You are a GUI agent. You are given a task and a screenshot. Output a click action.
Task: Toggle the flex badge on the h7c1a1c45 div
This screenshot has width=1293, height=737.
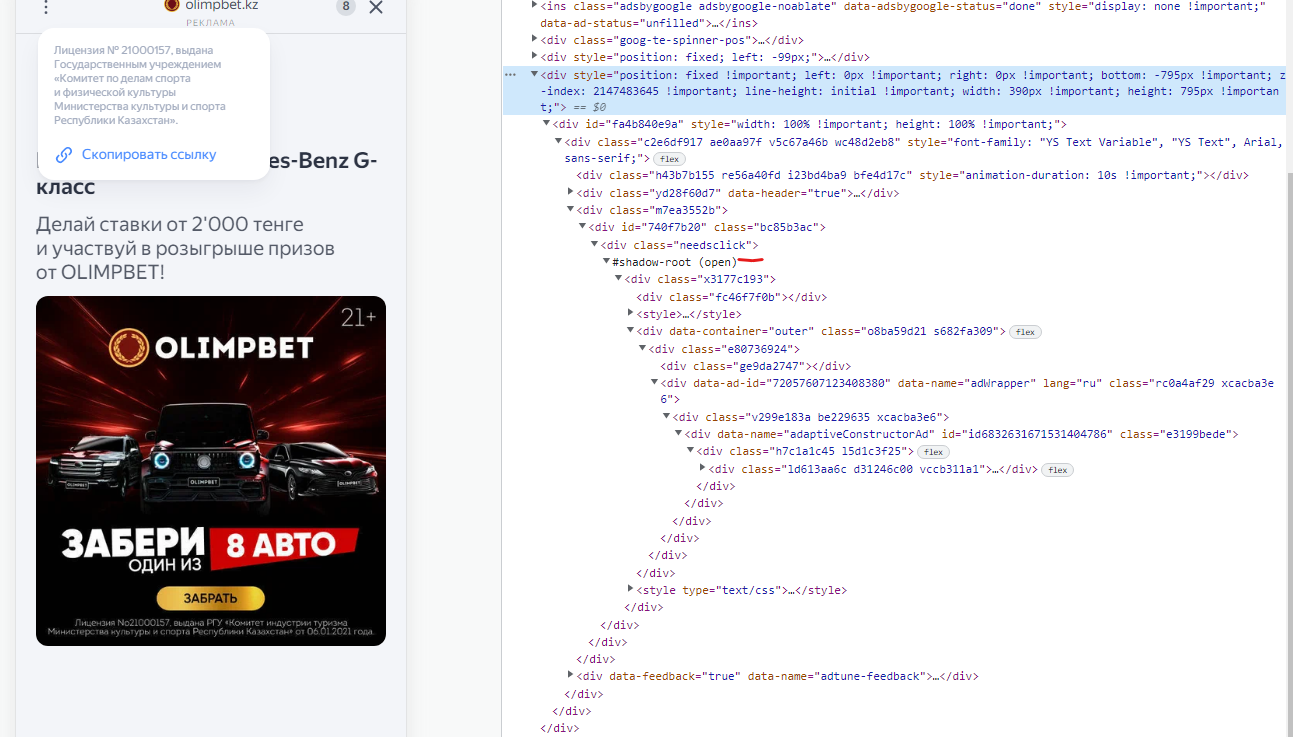932,452
